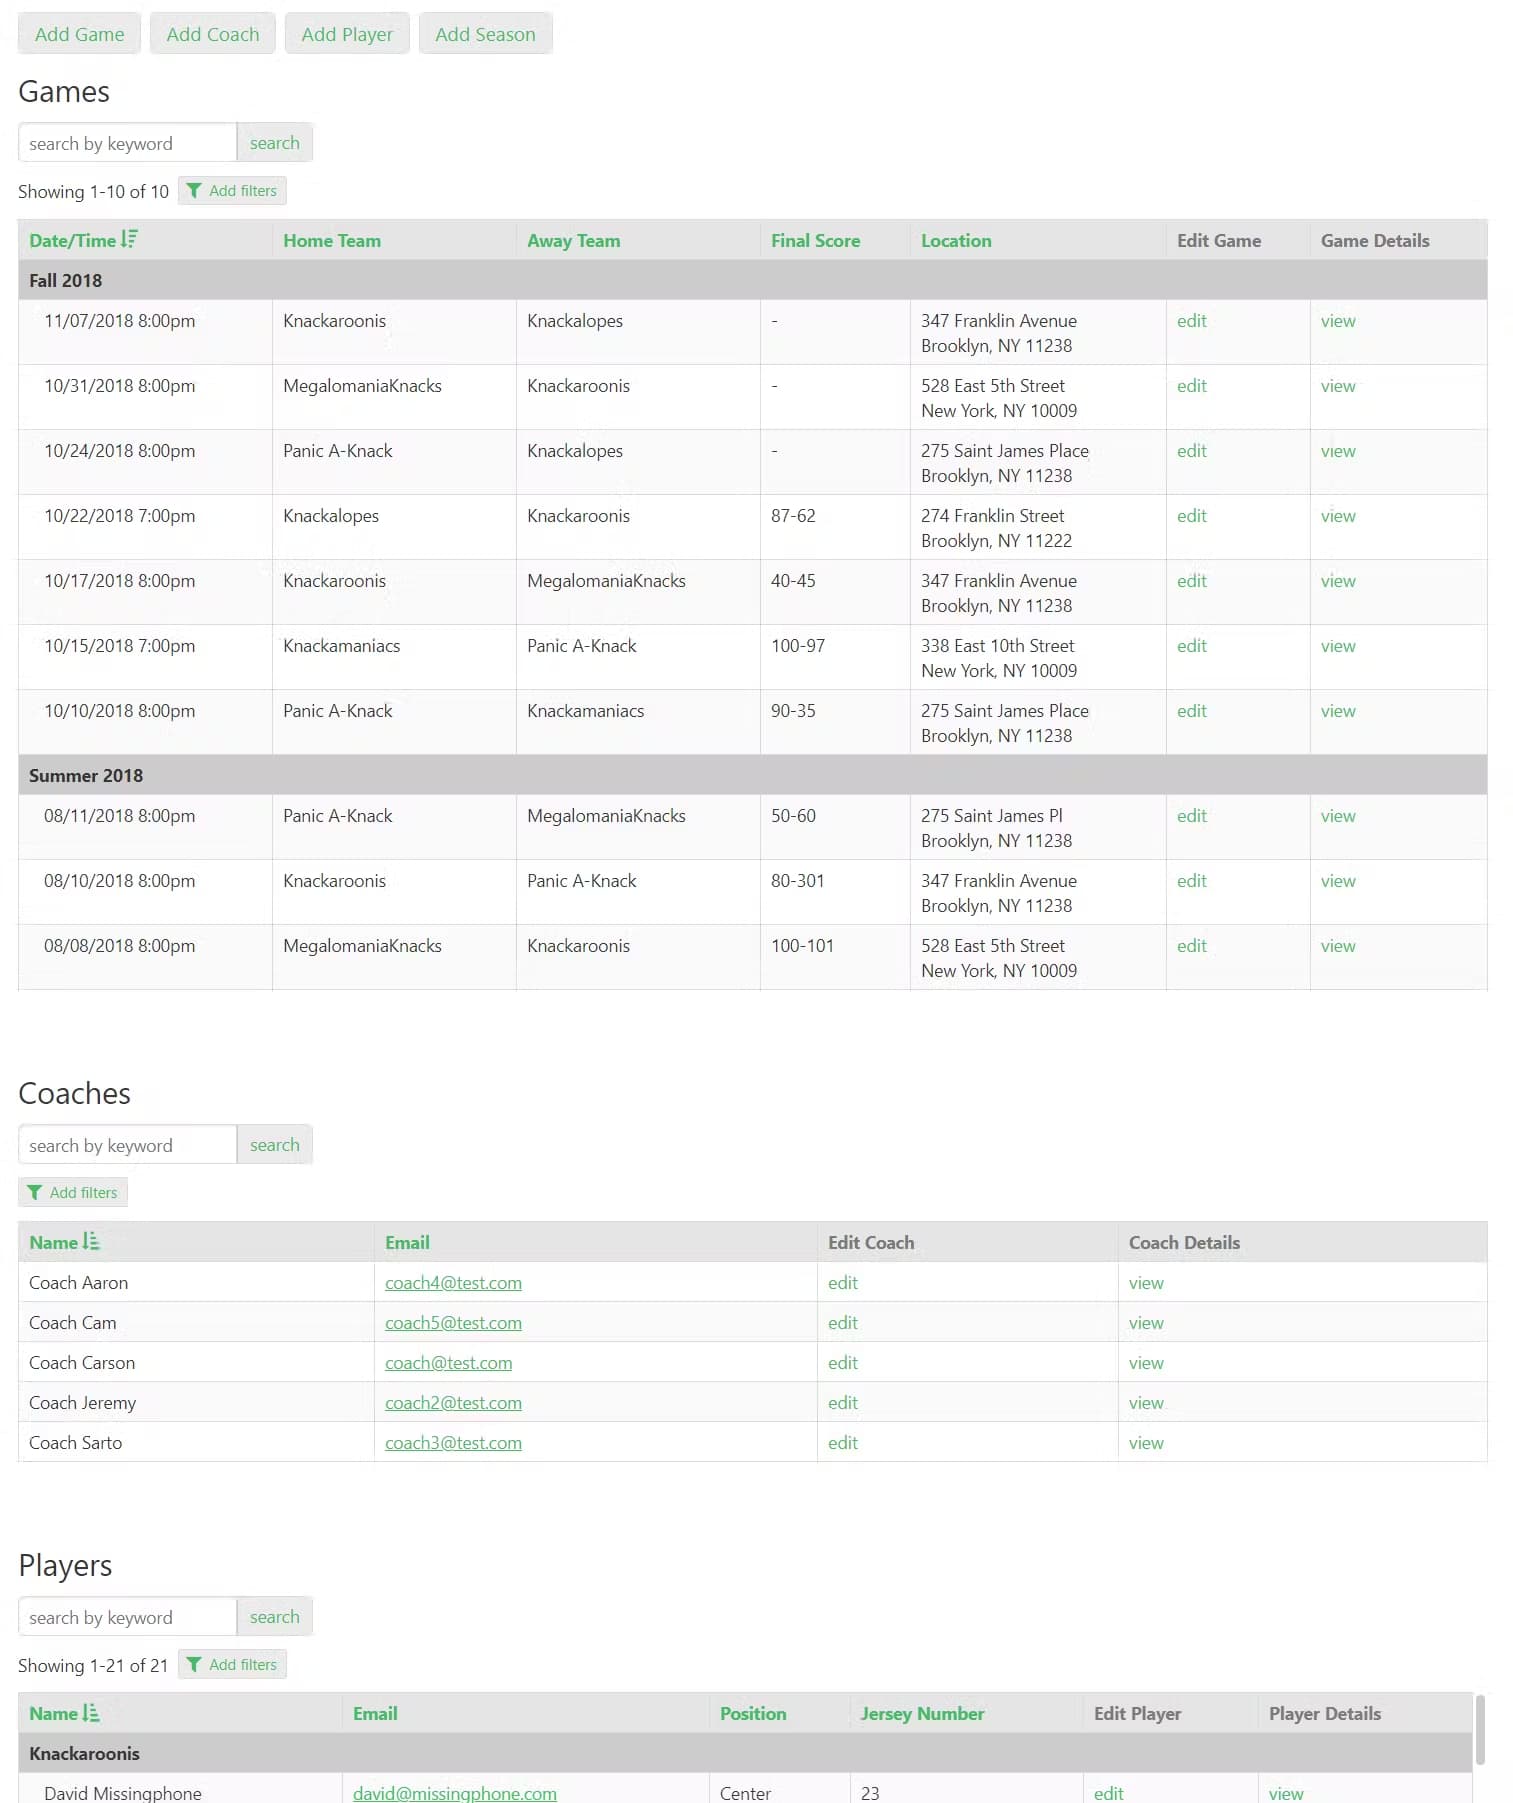Image resolution: width=1513 pixels, height=1803 pixels.
Task: Edit the 10/22/2018 7:00pm game
Action: pyautogui.click(x=1191, y=516)
